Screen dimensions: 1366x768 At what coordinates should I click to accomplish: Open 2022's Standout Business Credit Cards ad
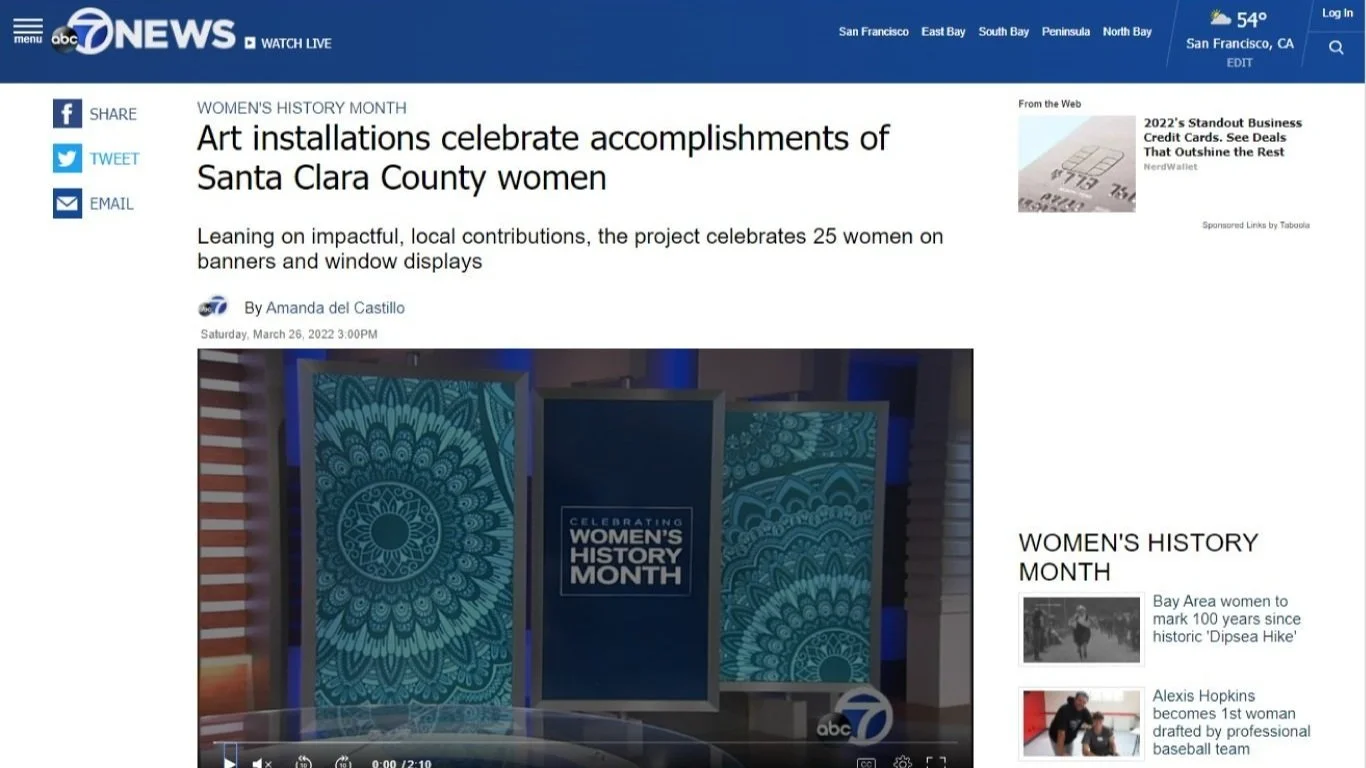click(x=1223, y=137)
